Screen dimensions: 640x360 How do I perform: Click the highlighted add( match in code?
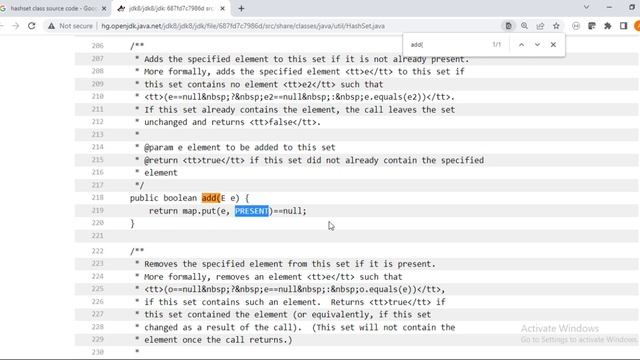pos(211,198)
